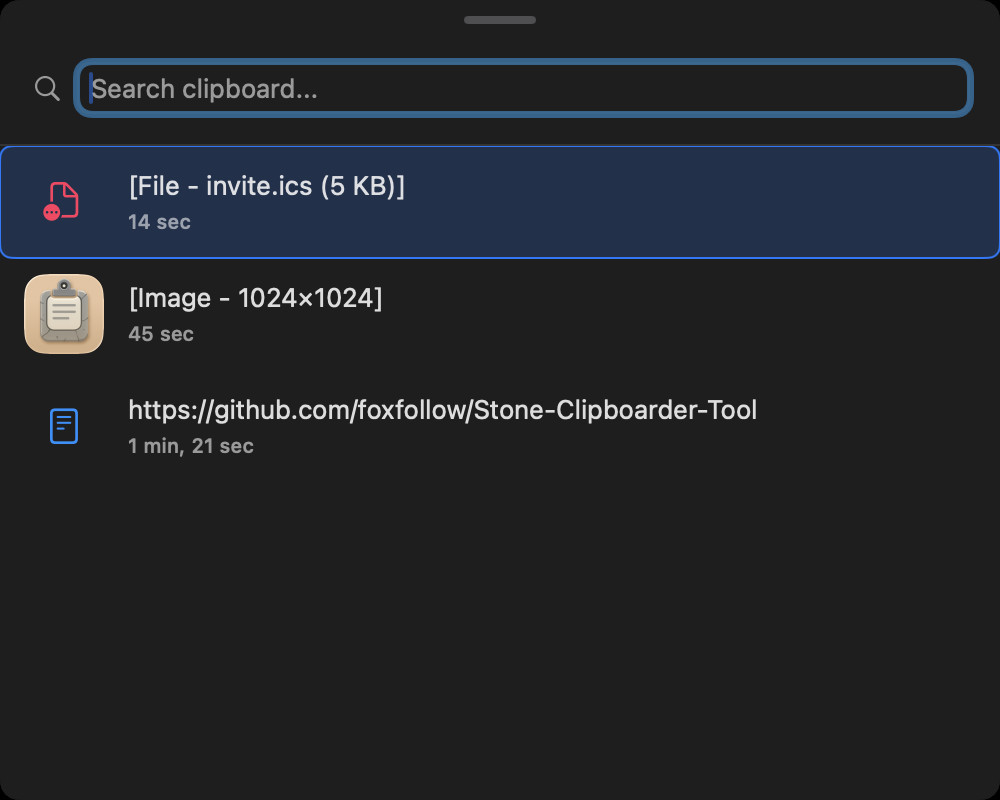The height and width of the screenshot is (800, 1000).
Task: Click the blue text document icon
Action: pyautogui.click(x=64, y=426)
